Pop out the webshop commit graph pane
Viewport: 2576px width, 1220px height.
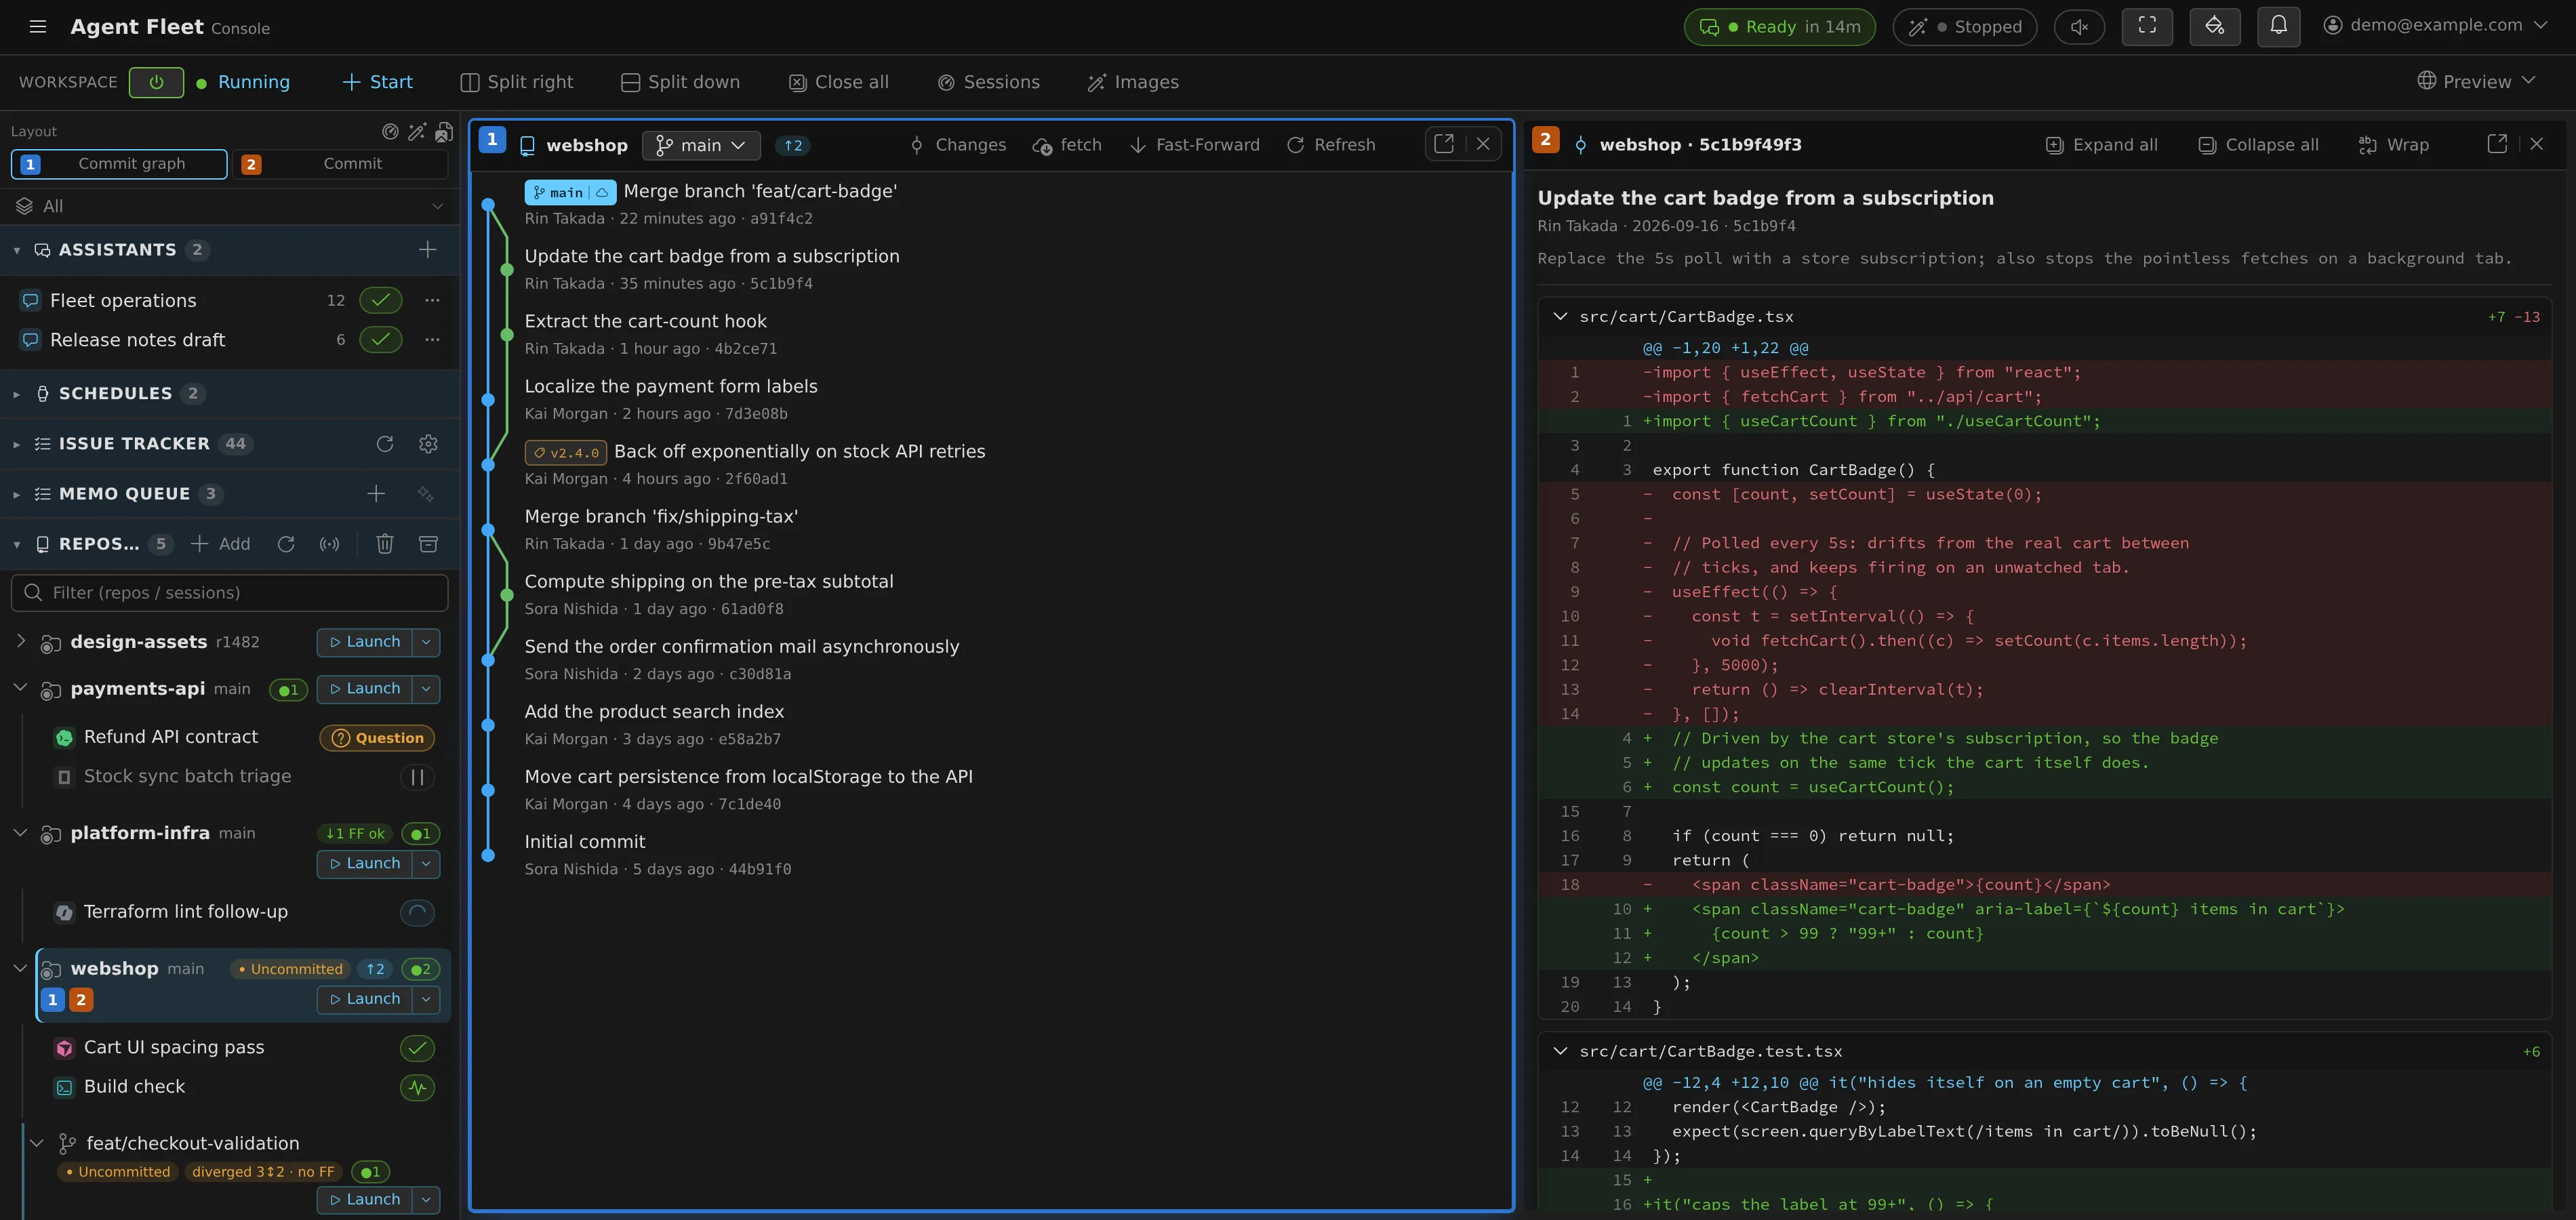coord(1444,144)
